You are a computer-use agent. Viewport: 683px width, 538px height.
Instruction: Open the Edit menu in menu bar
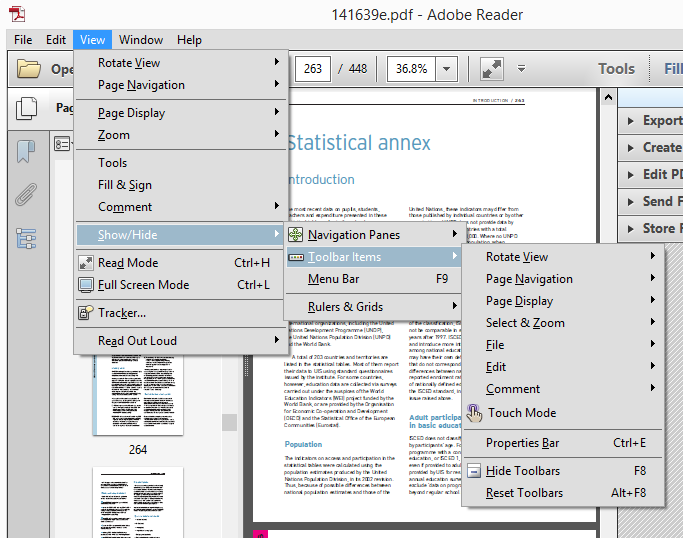point(56,40)
